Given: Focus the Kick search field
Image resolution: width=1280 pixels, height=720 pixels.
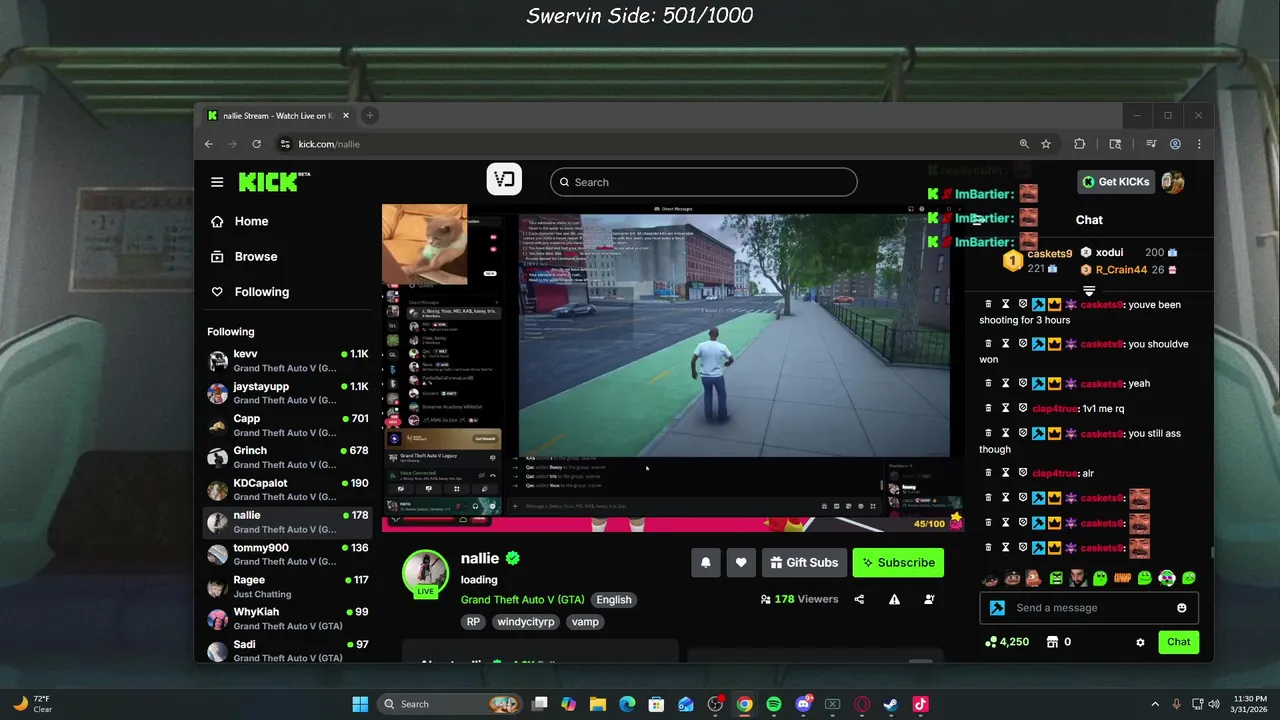Looking at the screenshot, I should click(703, 182).
